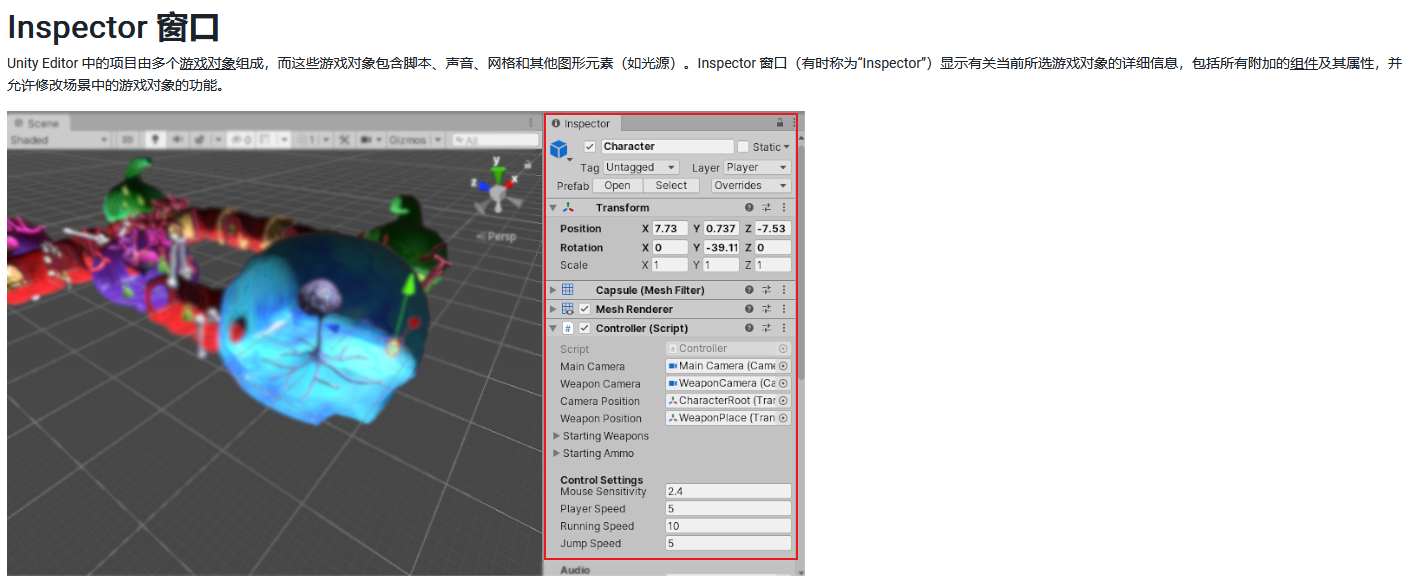Open Transform component preset settings icon
The height and width of the screenshot is (588, 1402).
[766, 208]
